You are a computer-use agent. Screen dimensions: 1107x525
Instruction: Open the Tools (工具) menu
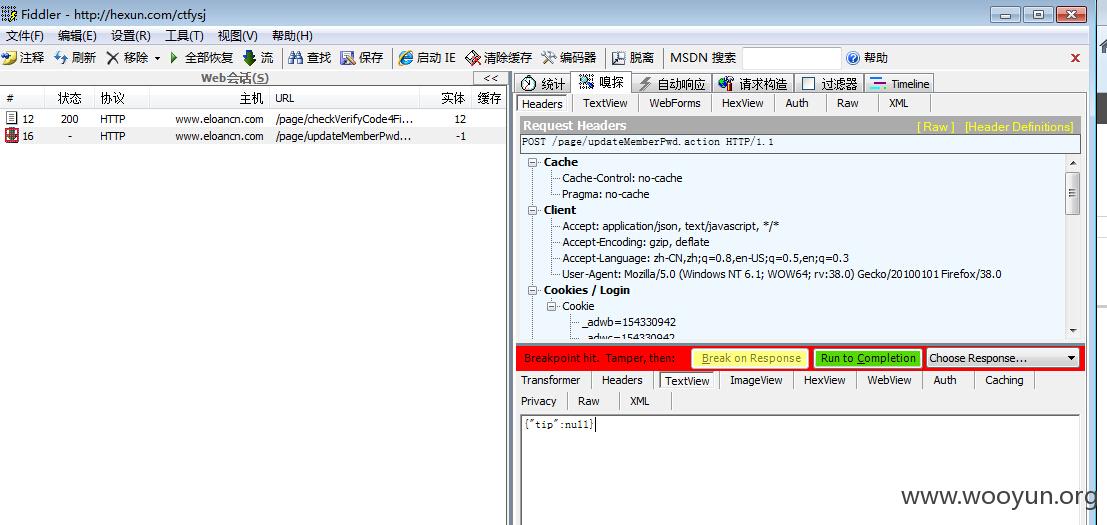(x=184, y=36)
